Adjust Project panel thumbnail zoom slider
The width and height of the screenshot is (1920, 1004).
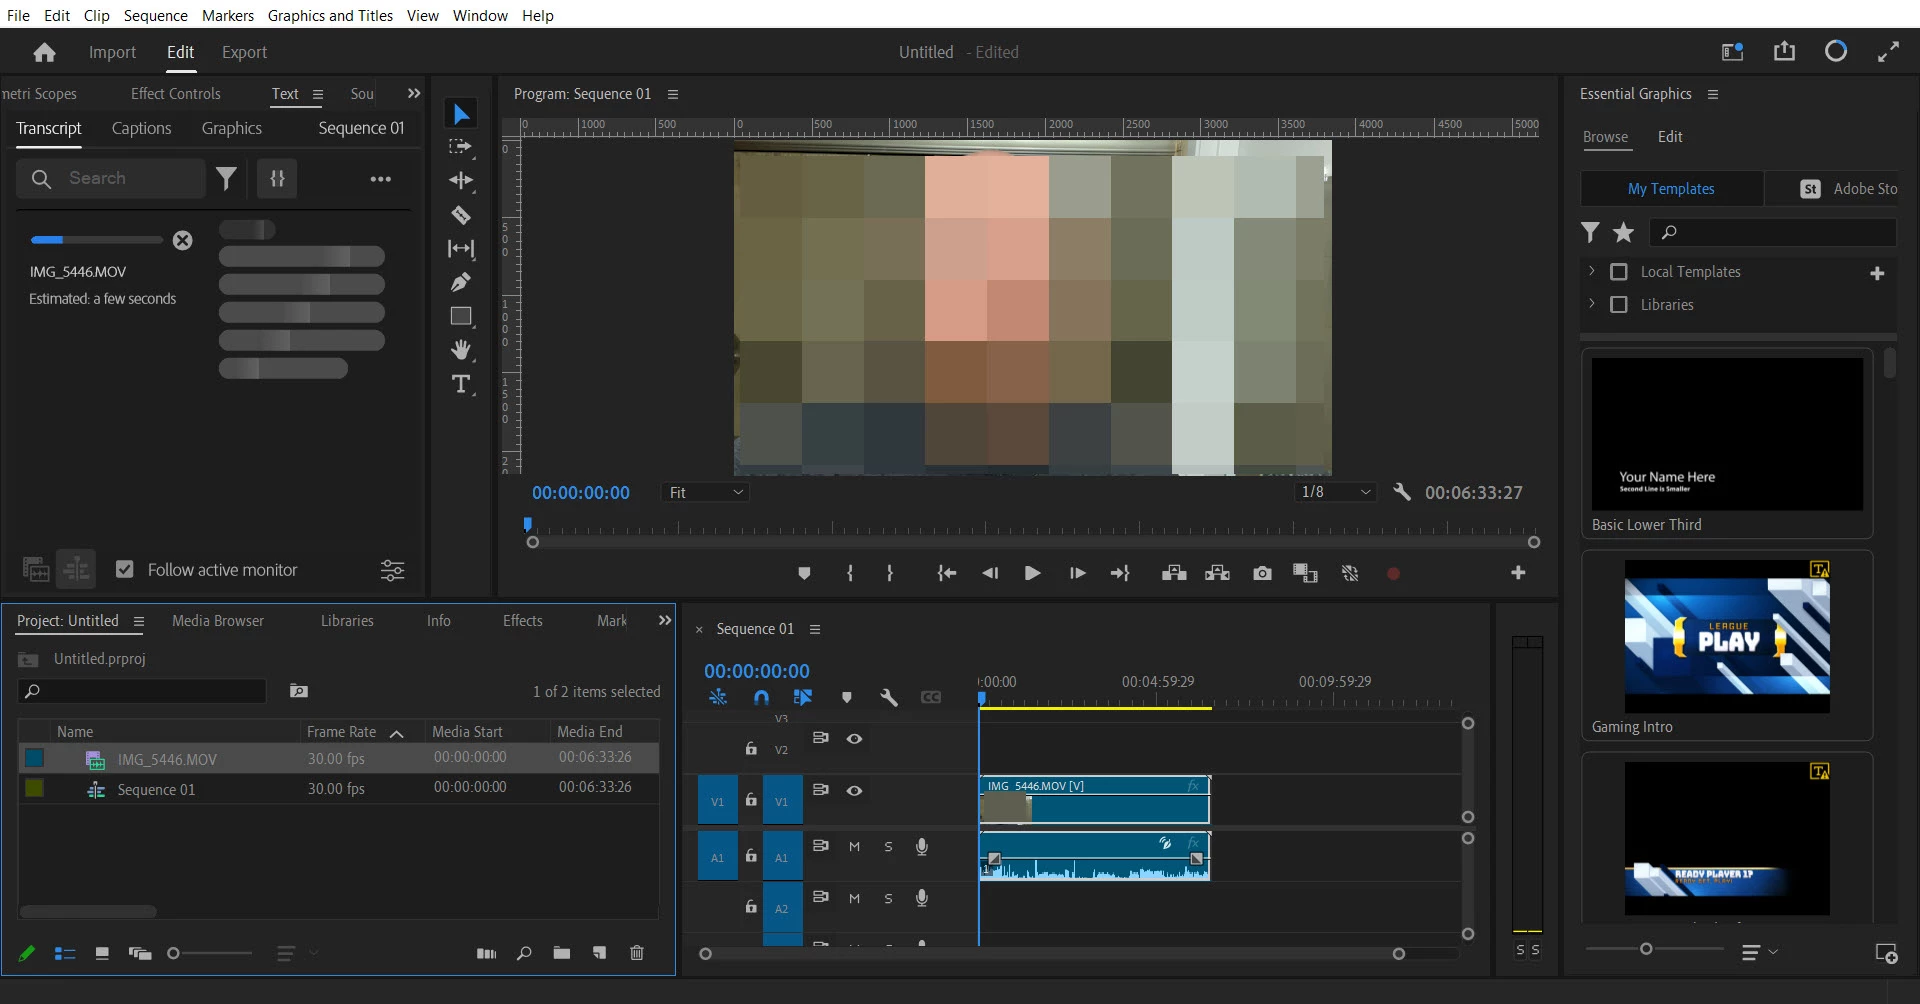(x=173, y=953)
